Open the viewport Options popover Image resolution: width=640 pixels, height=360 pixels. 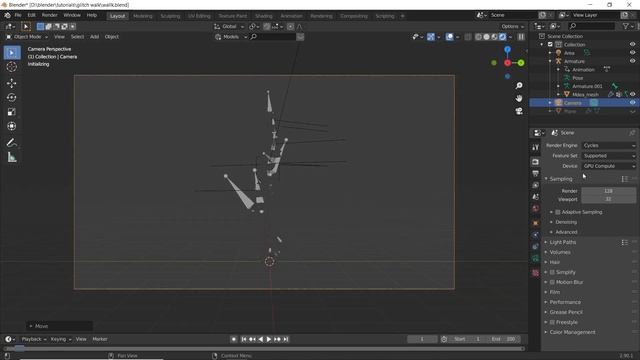[513, 27]
